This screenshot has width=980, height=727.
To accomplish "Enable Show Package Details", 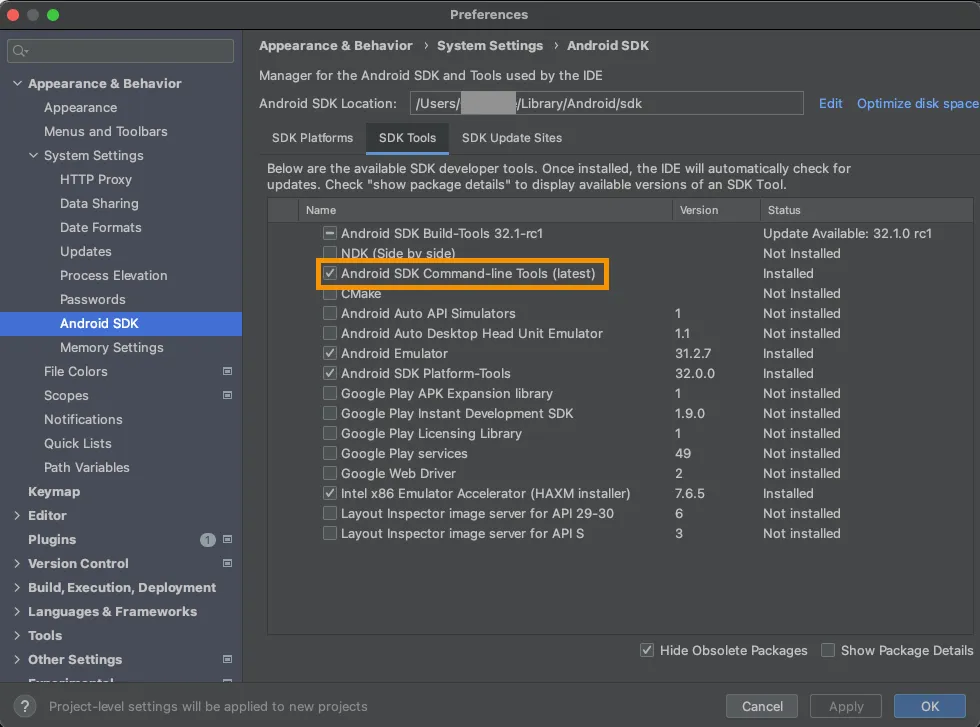I will [828, 650].
